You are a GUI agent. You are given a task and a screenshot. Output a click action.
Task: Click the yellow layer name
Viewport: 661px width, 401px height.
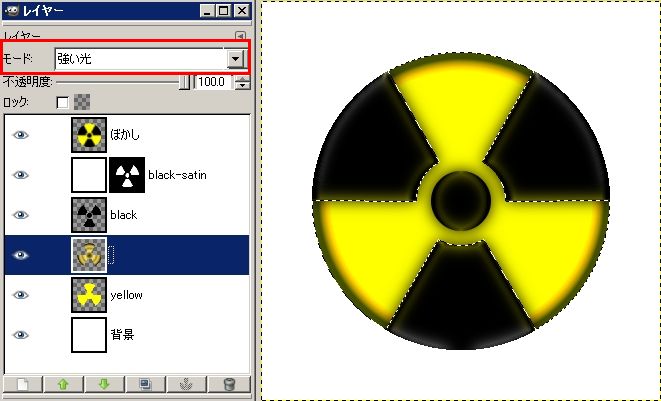(126, 295)
